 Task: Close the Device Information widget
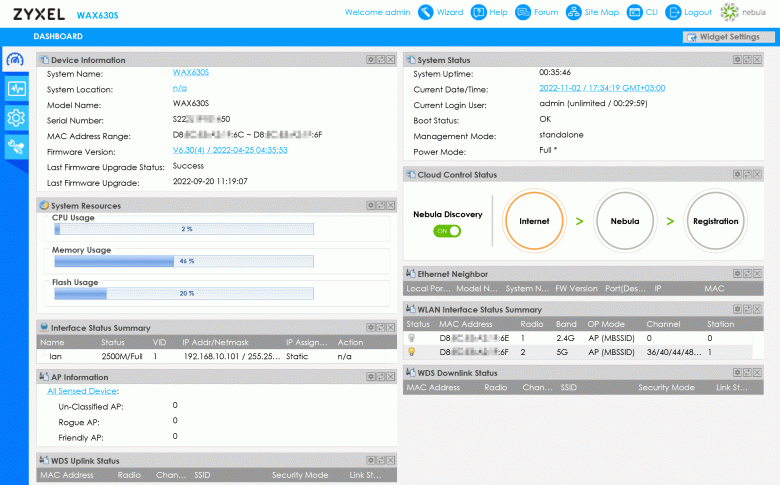click(390, 60)
